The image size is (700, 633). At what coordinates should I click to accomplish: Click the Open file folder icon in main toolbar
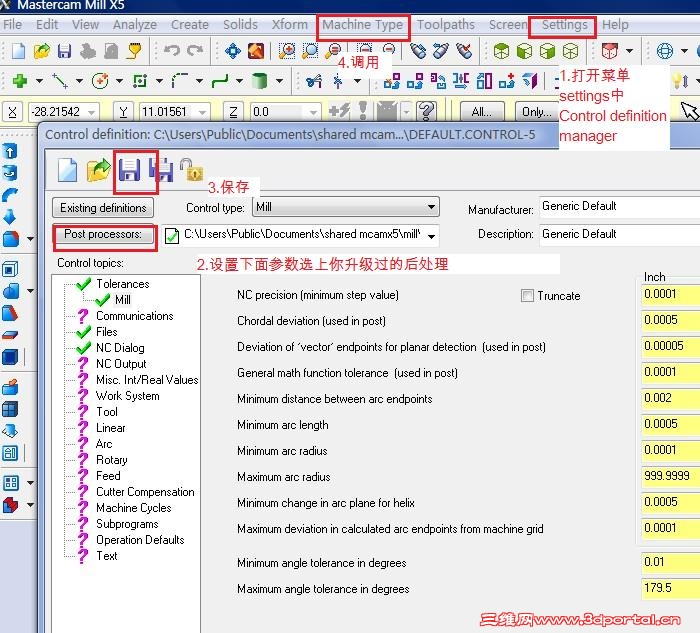[x=42, y=51]
